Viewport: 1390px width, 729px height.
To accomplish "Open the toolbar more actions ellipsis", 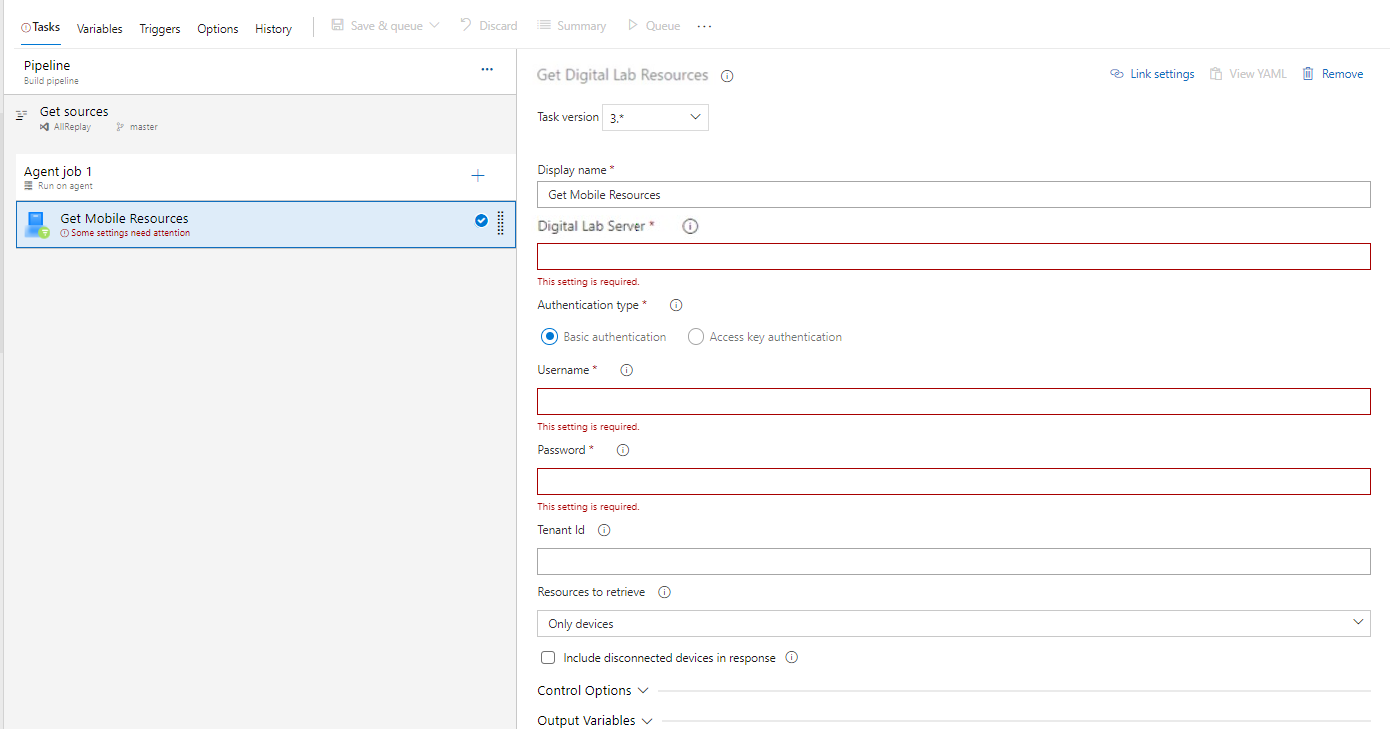I will [704, 26].
